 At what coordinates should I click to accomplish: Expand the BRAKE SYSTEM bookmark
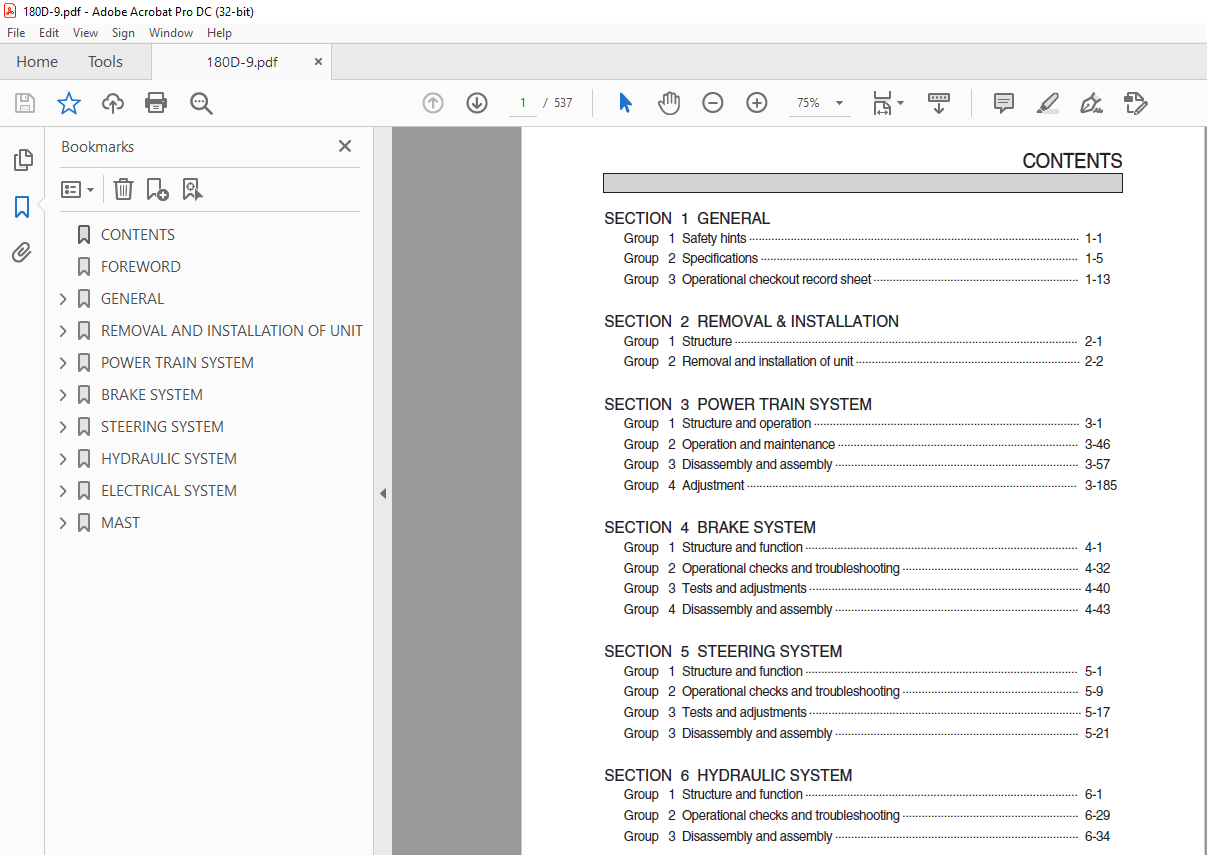click(x=63, y=395)
